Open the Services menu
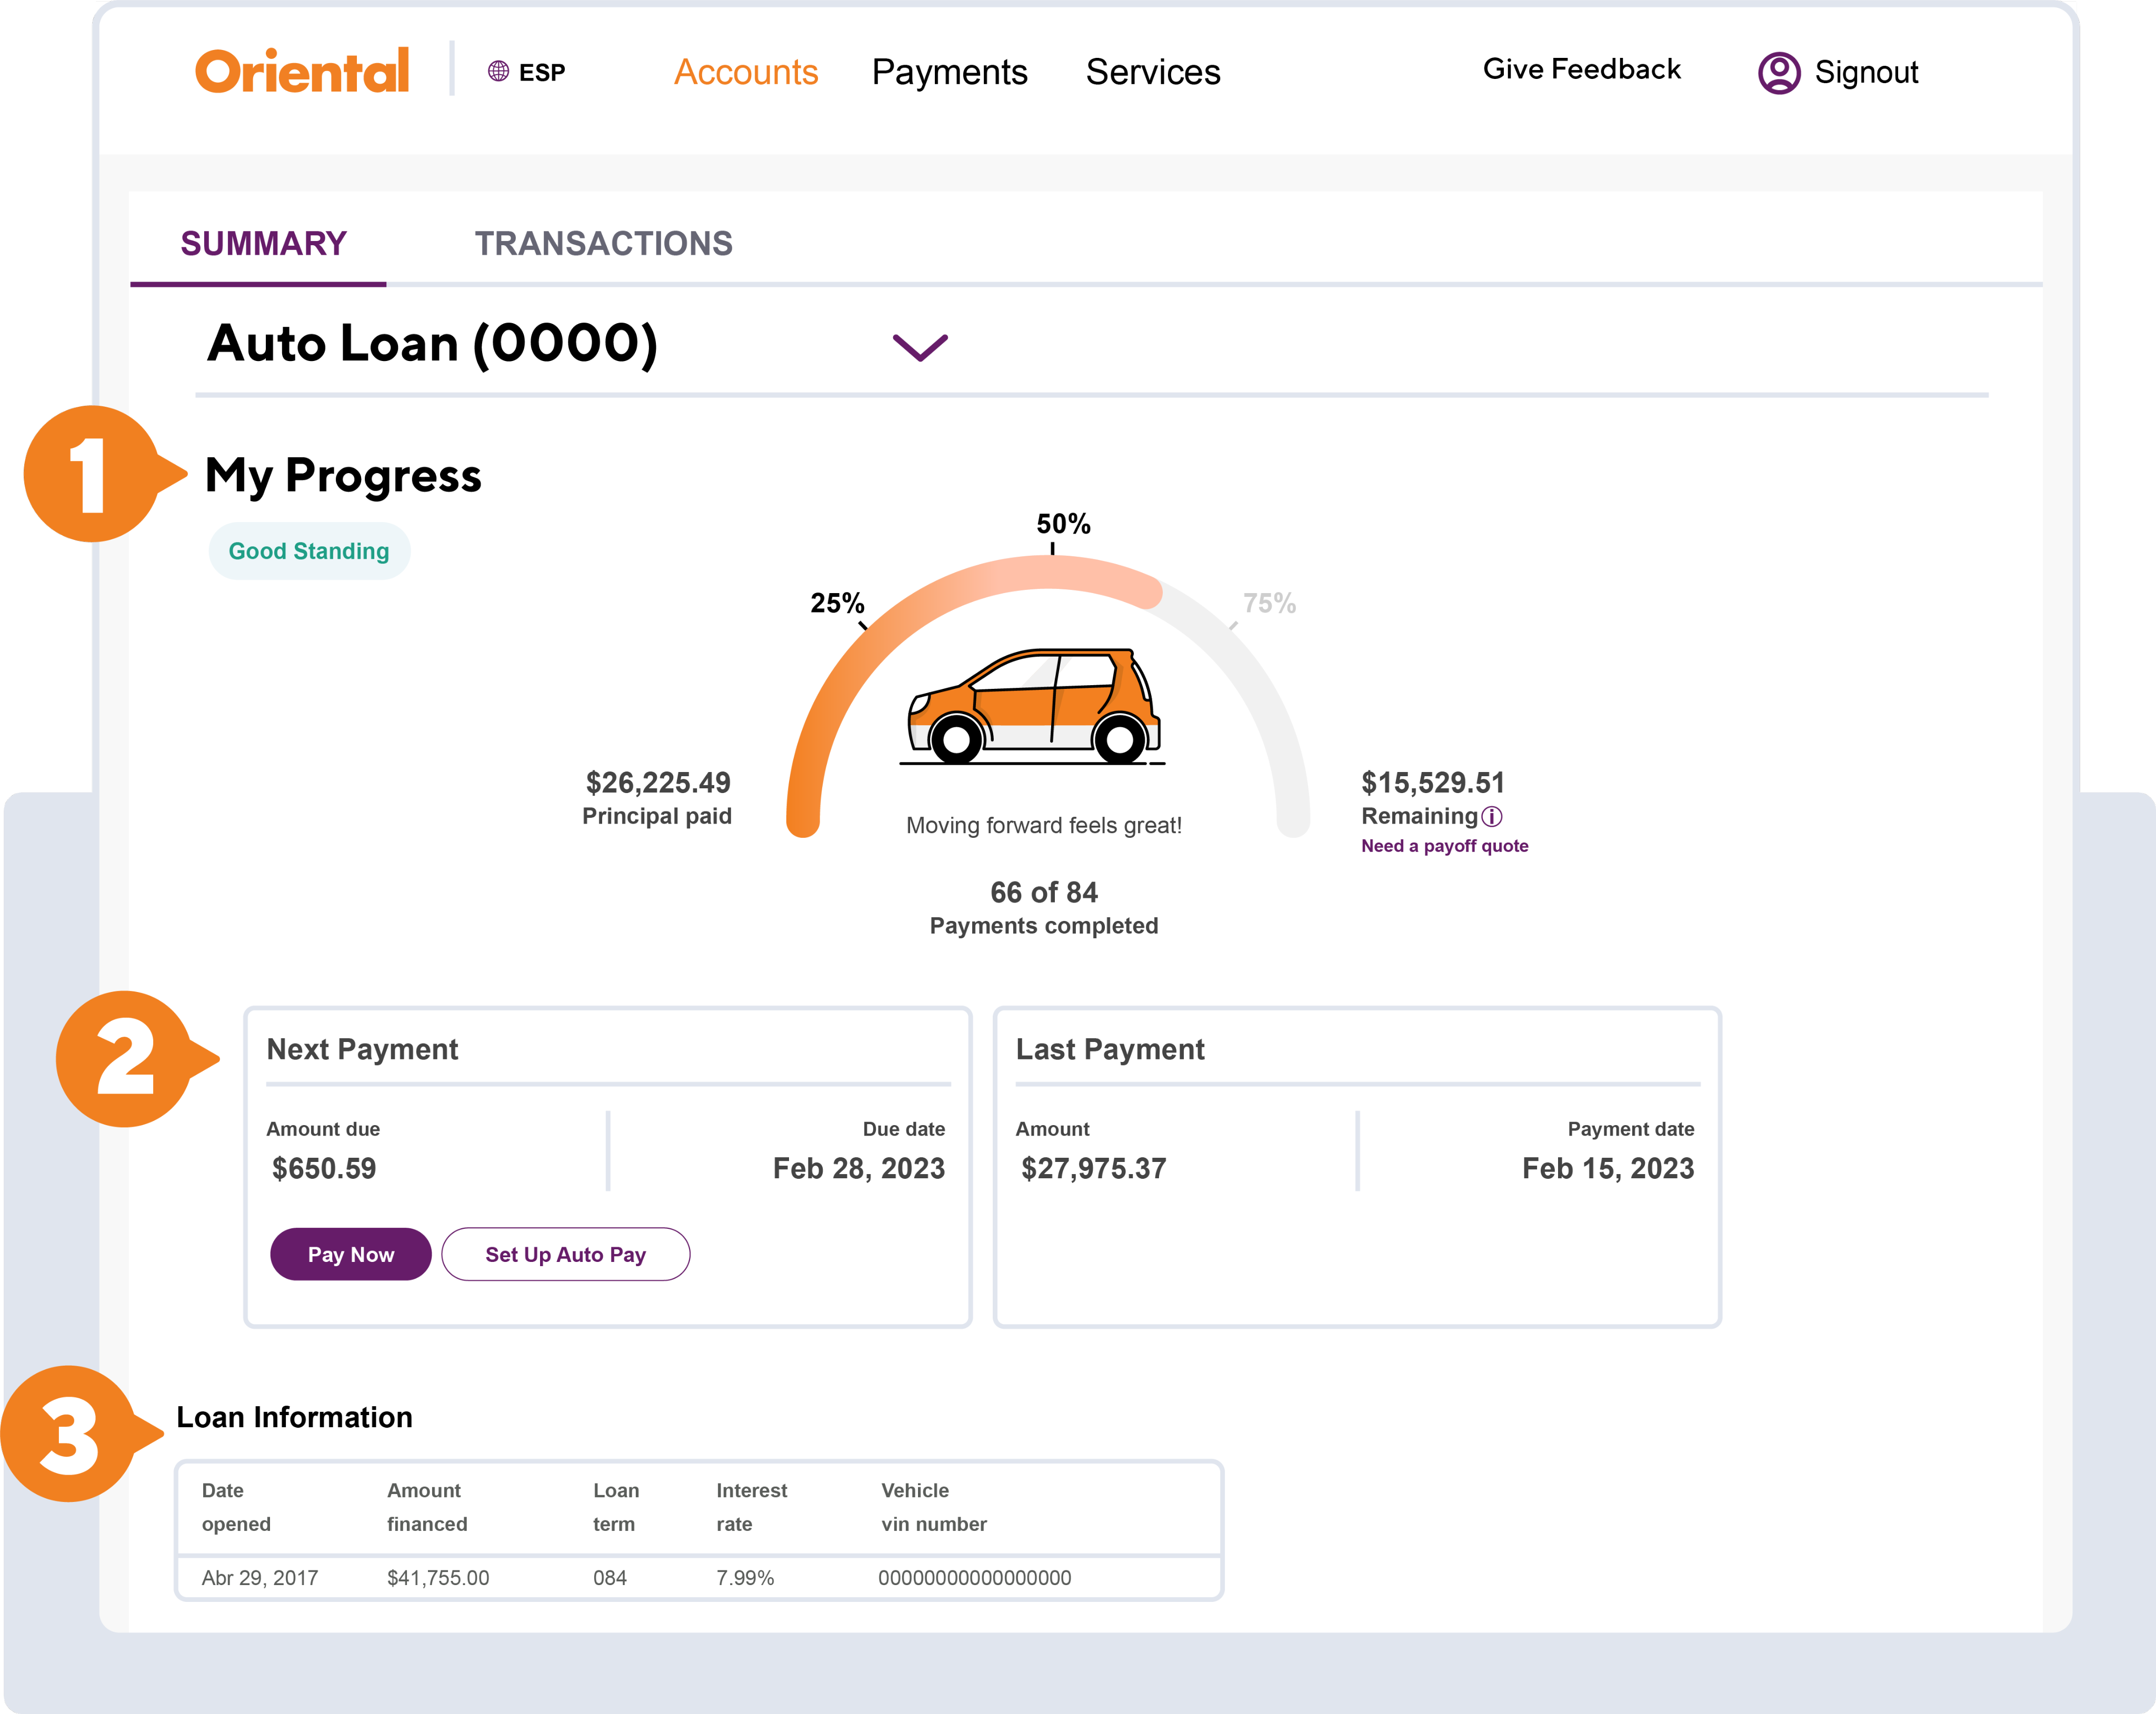 [x=1152, y=72]
